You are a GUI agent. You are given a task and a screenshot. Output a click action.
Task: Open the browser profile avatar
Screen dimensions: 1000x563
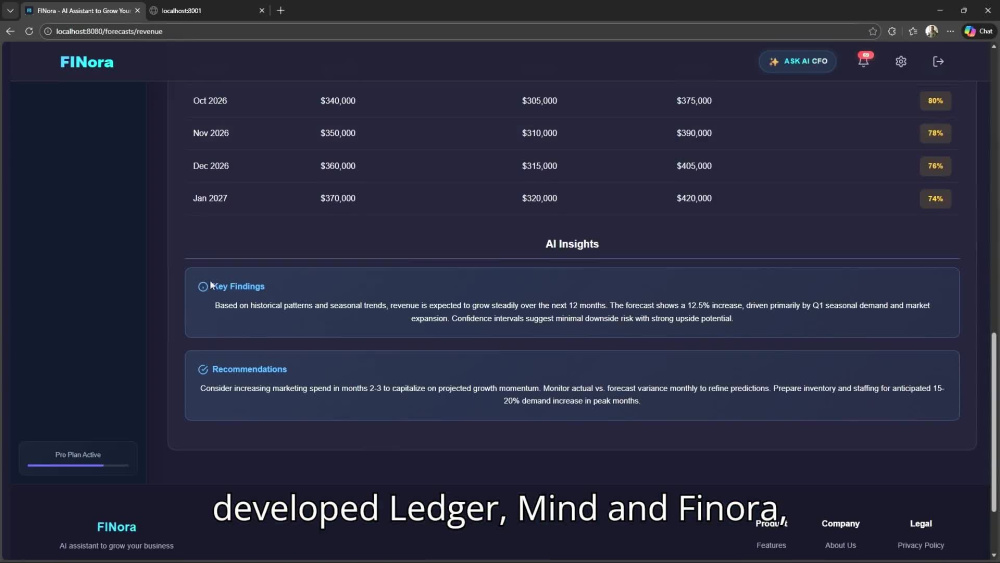click(x=932, y=31)
